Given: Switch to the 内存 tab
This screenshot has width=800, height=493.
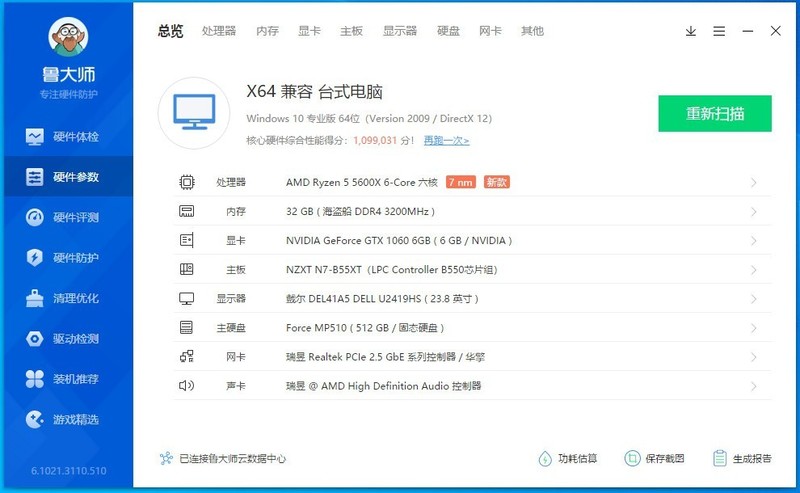Looking at the screenshot, I should point(267,31).
